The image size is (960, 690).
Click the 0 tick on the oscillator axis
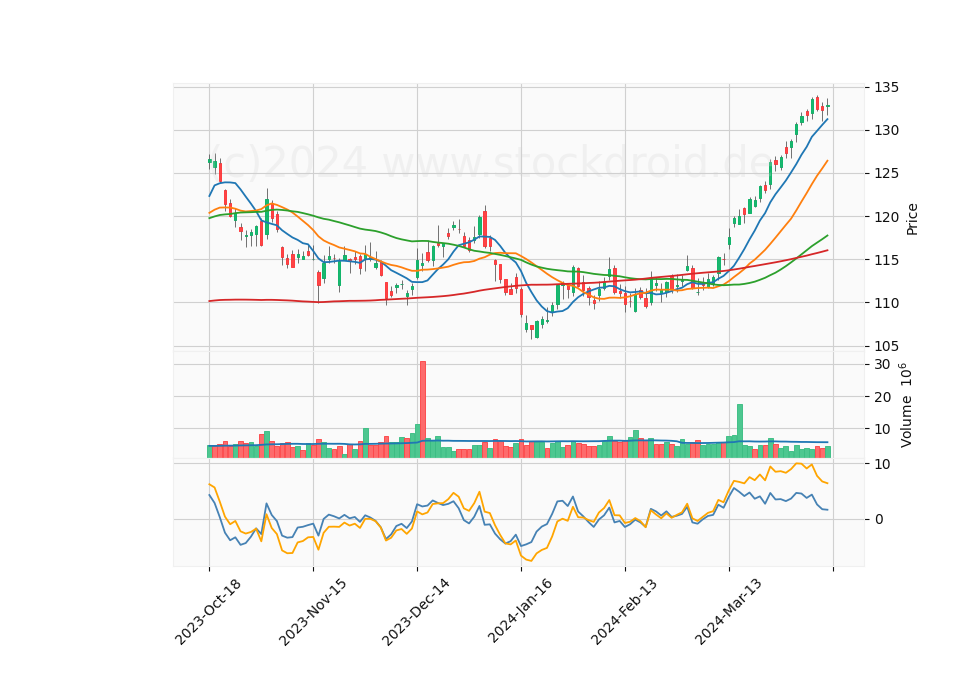879,519
